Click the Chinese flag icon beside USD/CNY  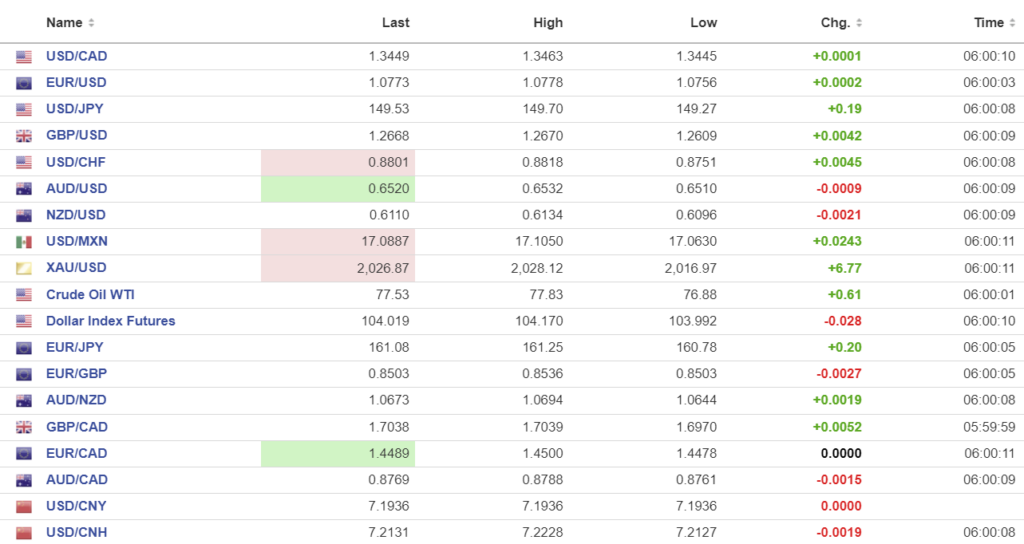pos(24,507)
